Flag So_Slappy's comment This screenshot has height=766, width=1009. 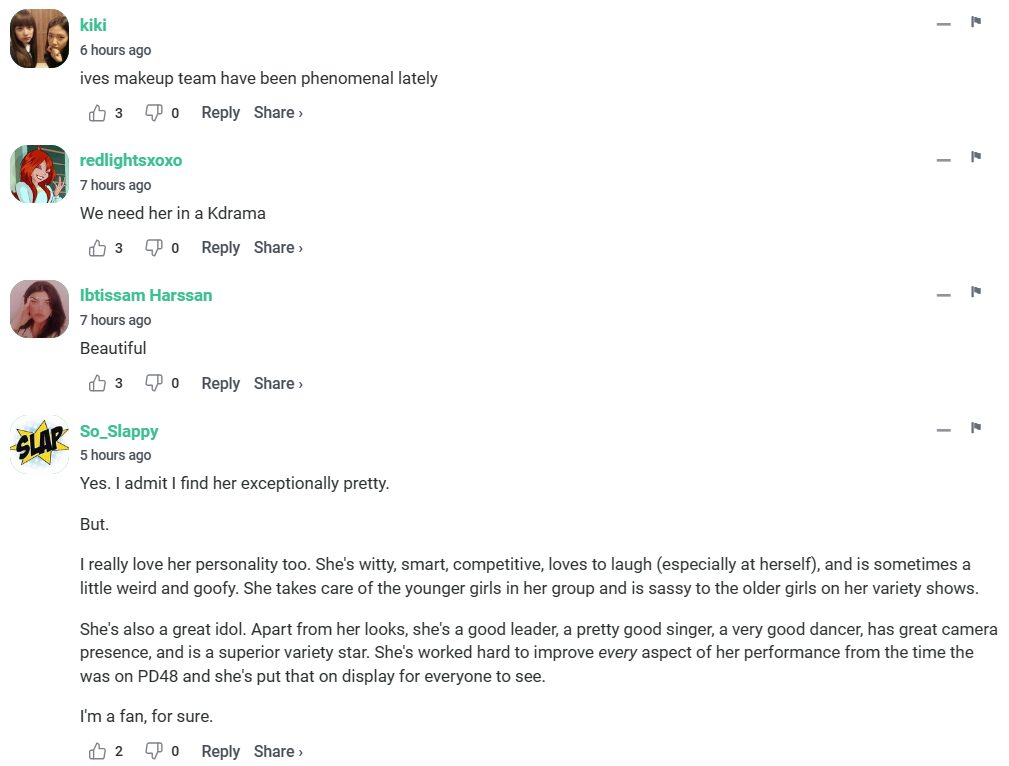pyautogui.click(x=976, y=428)
